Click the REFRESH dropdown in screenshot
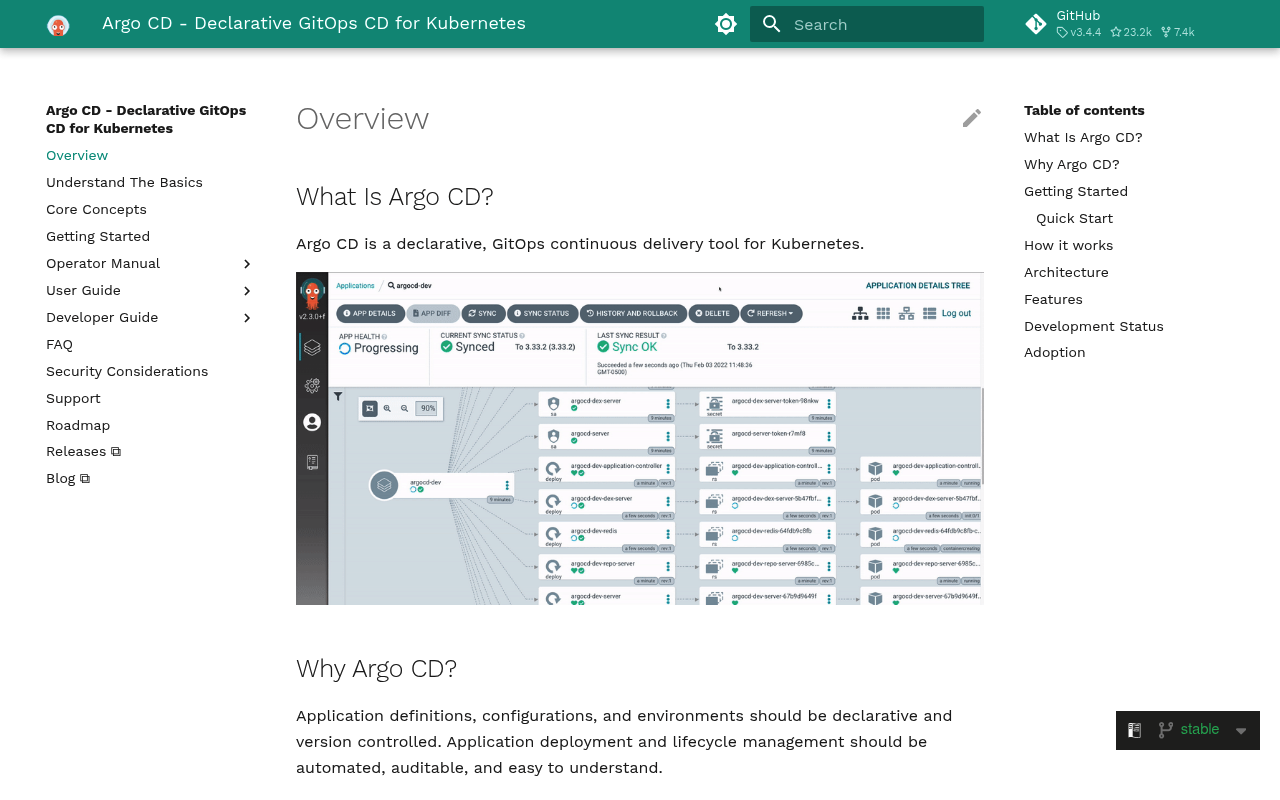The width and height of the screenshot is (1280, 800). tap(771, 313)
